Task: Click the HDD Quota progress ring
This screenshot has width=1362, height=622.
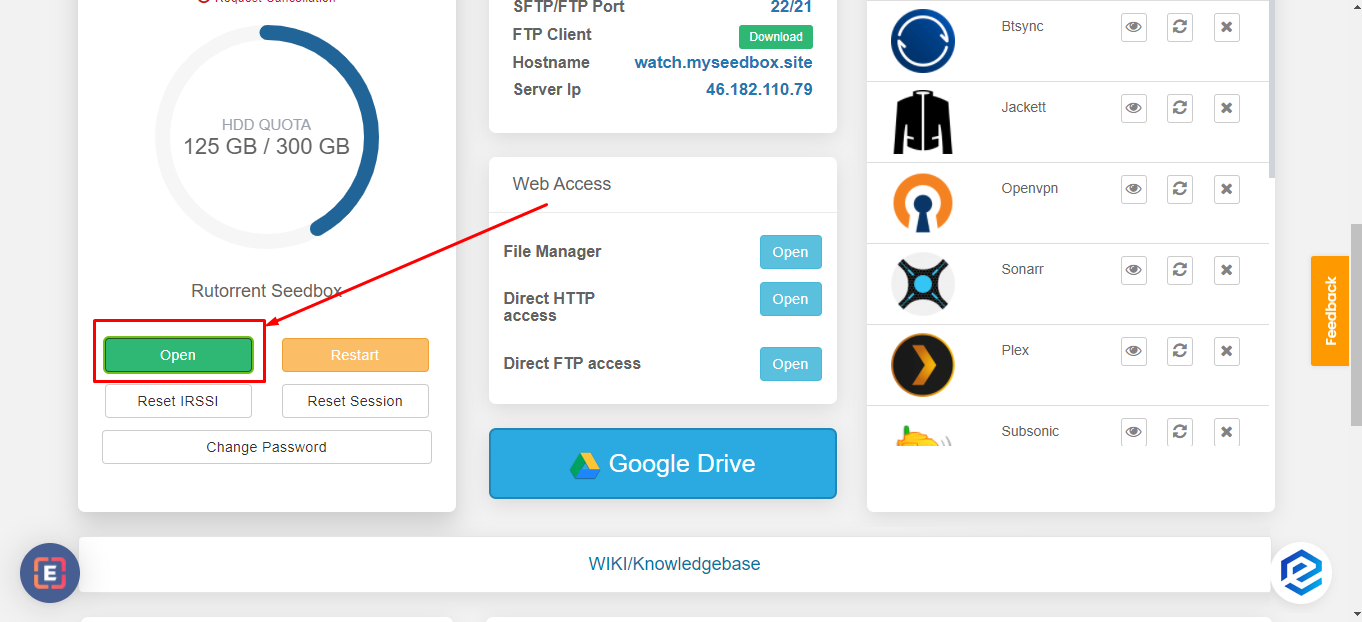Action: tap(267, 138)
